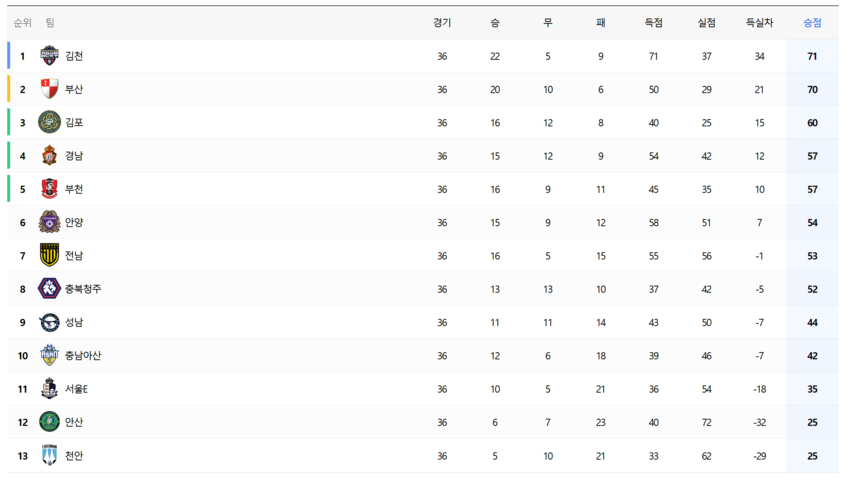Select 부산's 70 points cell

pyautogui.click(x=812, y=89)
